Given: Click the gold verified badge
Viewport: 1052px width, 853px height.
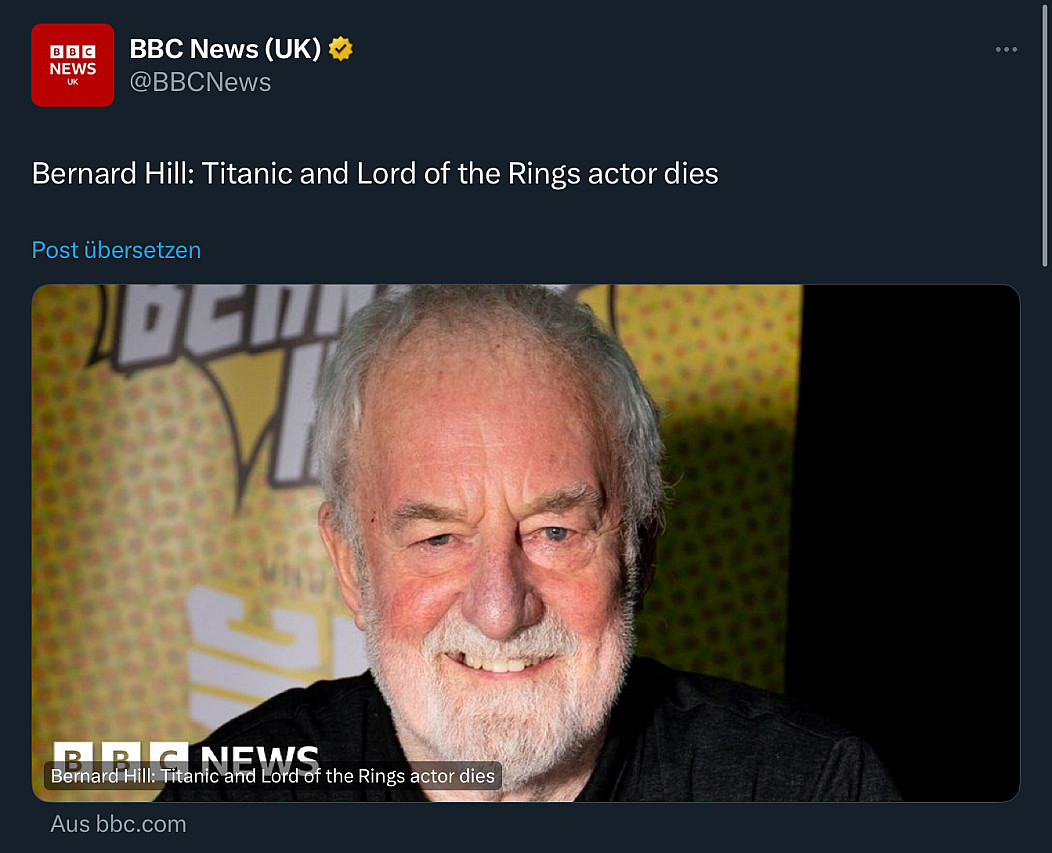Looking at the screenshot, I should [341, 48].
